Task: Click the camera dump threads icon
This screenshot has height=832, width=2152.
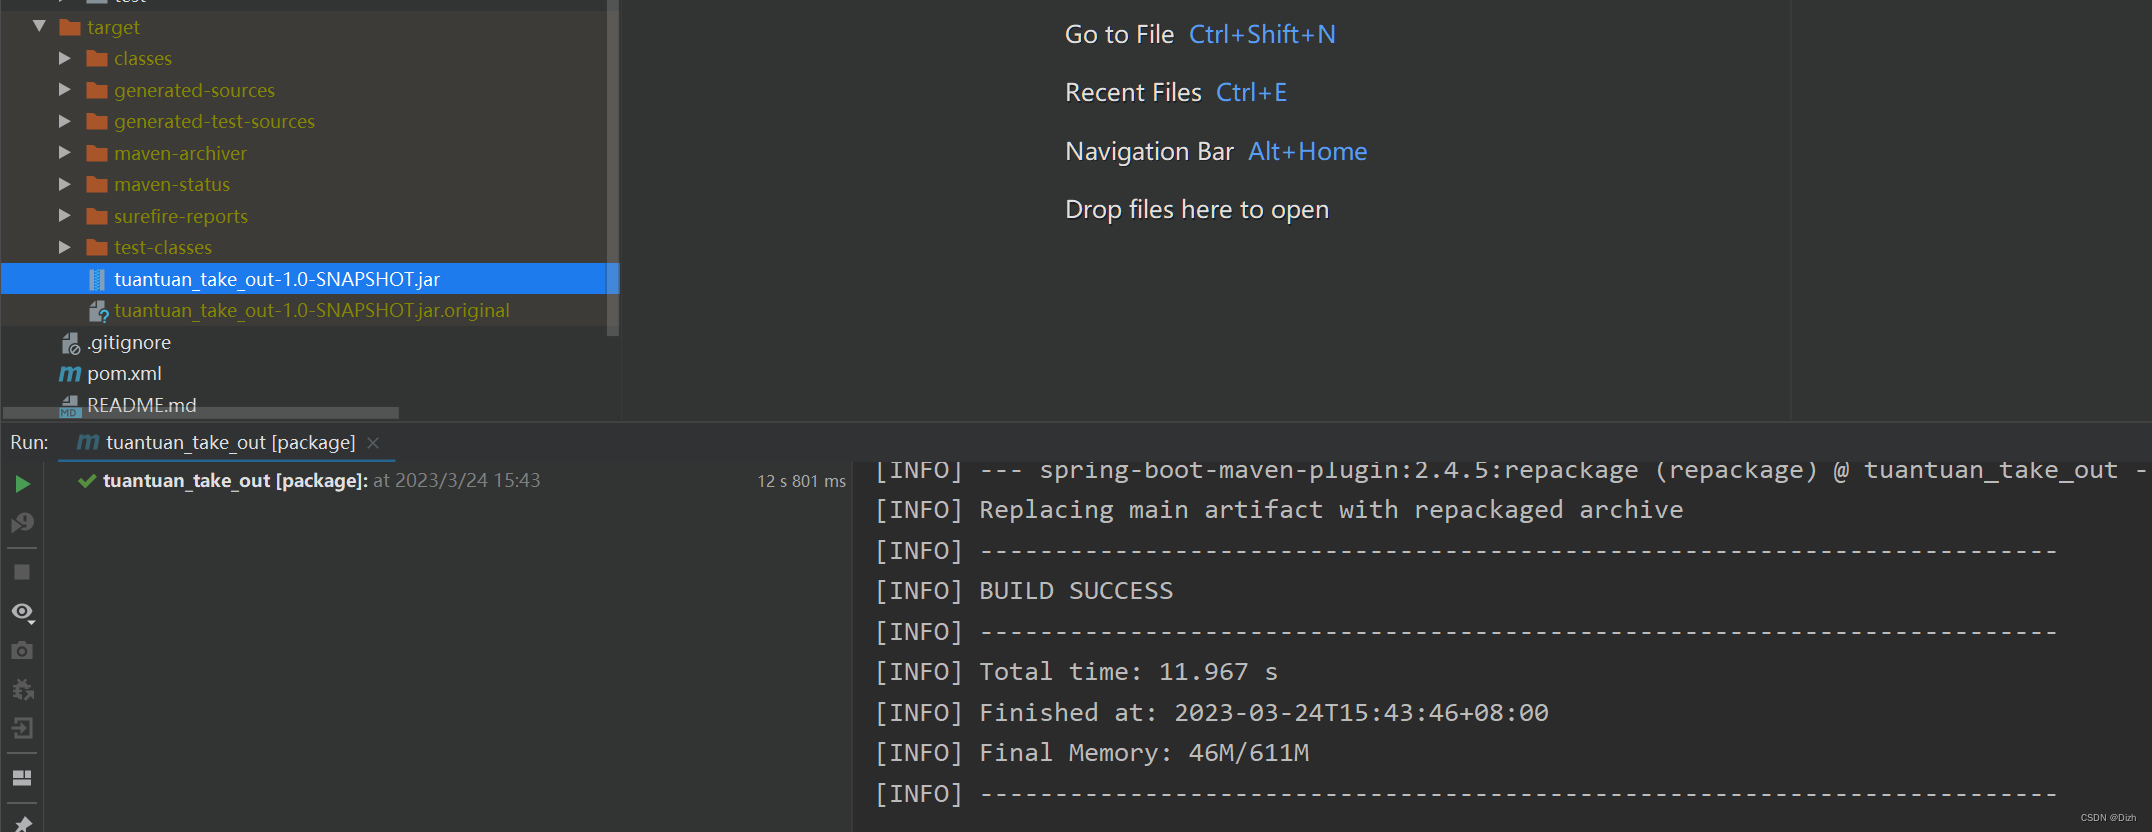Action: coord(22,651)
